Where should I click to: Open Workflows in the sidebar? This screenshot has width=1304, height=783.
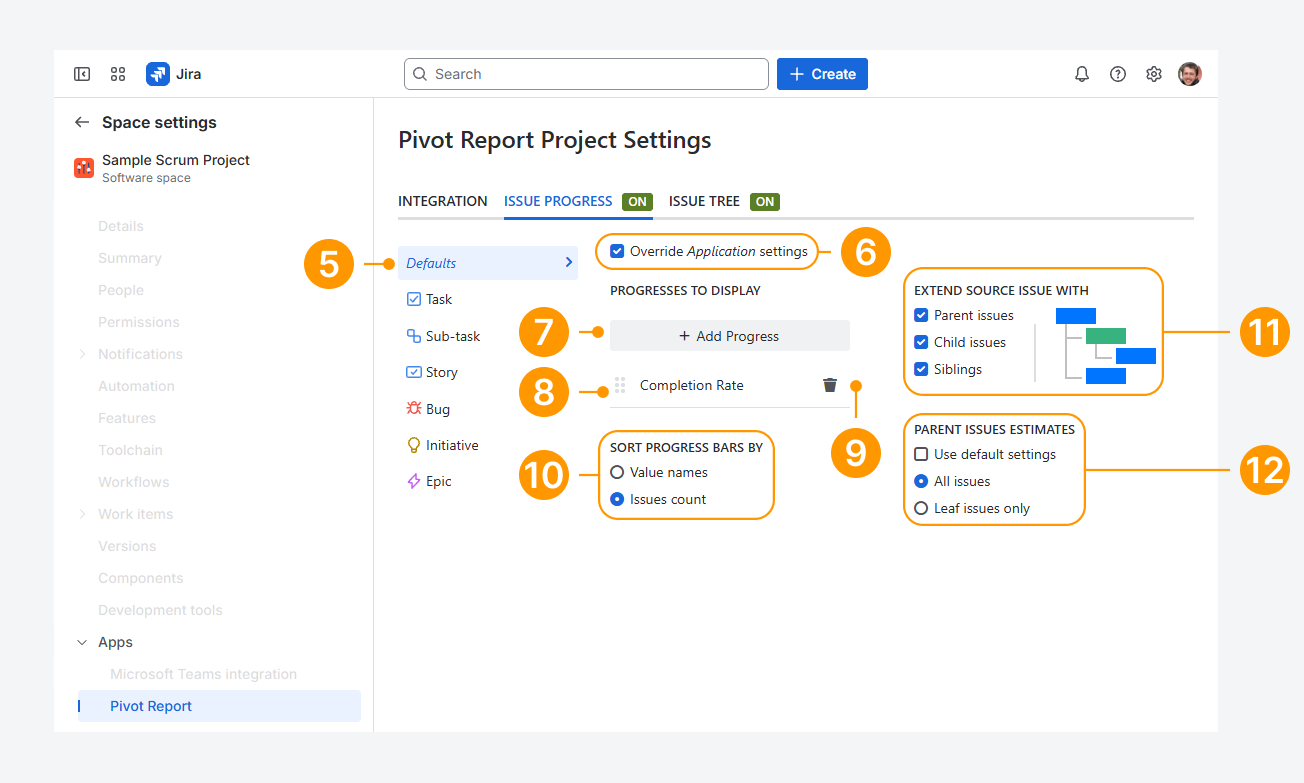[x=134, y=482]
